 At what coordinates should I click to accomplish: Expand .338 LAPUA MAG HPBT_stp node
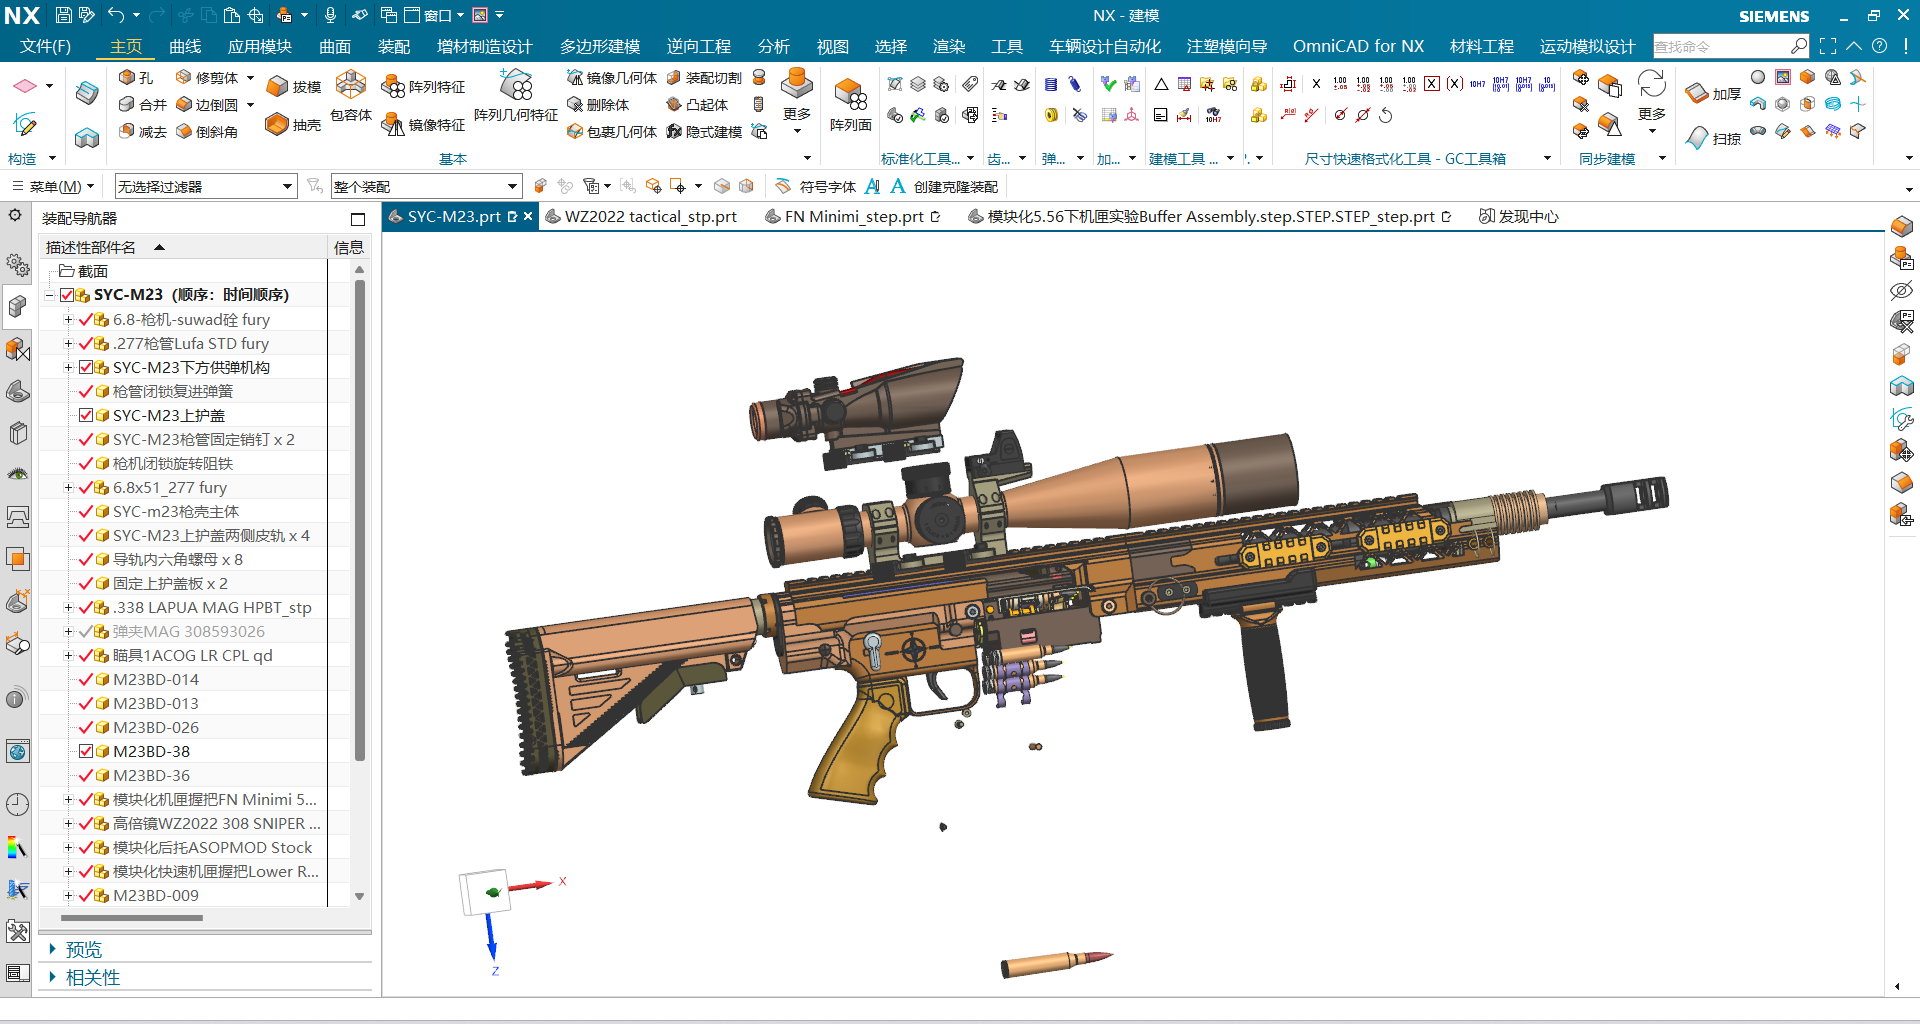coord(68,608)
